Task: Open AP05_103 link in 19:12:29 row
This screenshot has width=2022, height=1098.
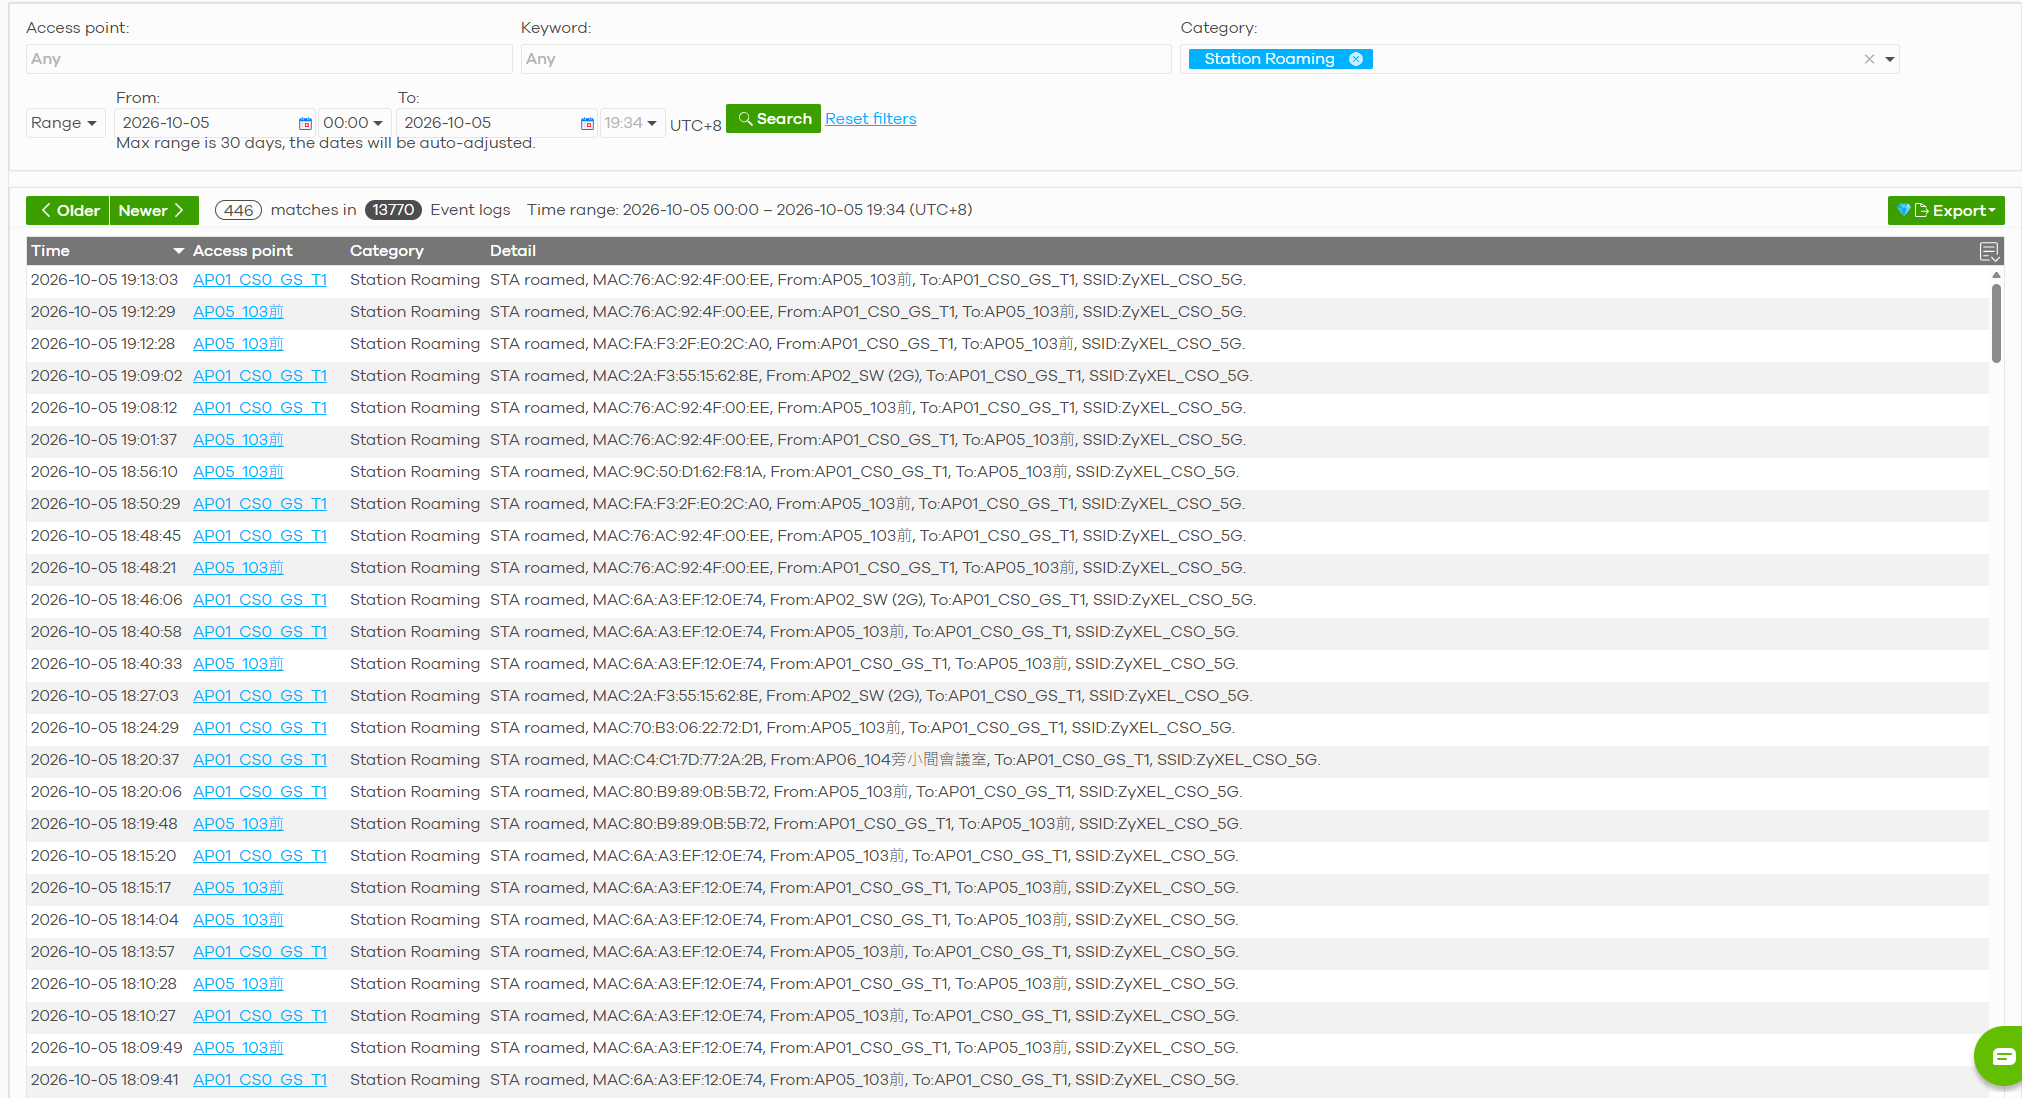Action: pos(238,312)
